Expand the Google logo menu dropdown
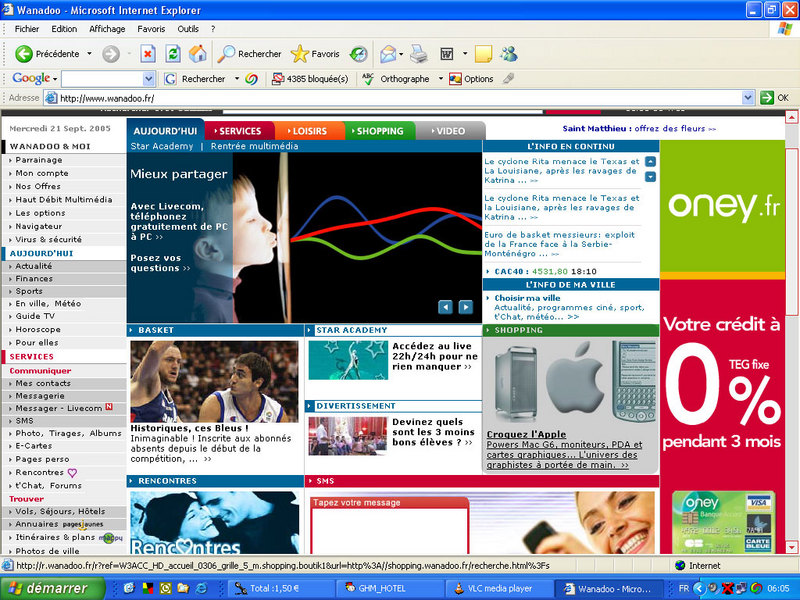 (x=55, y=79)
